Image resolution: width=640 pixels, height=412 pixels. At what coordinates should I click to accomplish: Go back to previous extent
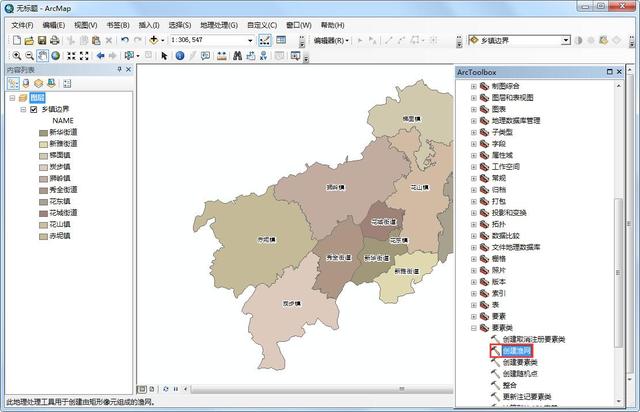click(x=100, y=56)
